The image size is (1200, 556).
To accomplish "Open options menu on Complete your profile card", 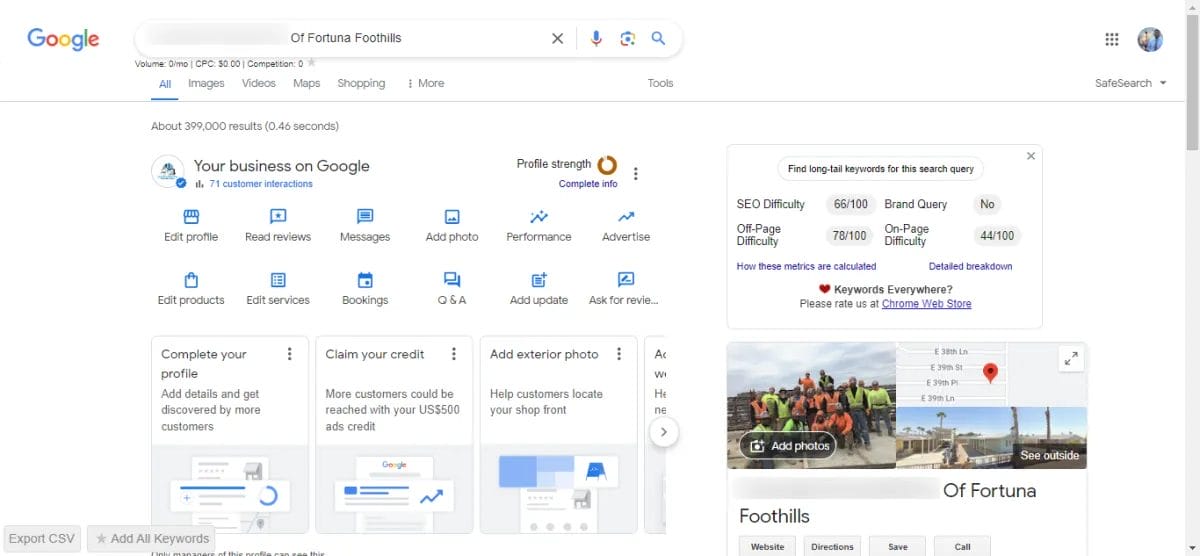I will (x=290, y=354).
